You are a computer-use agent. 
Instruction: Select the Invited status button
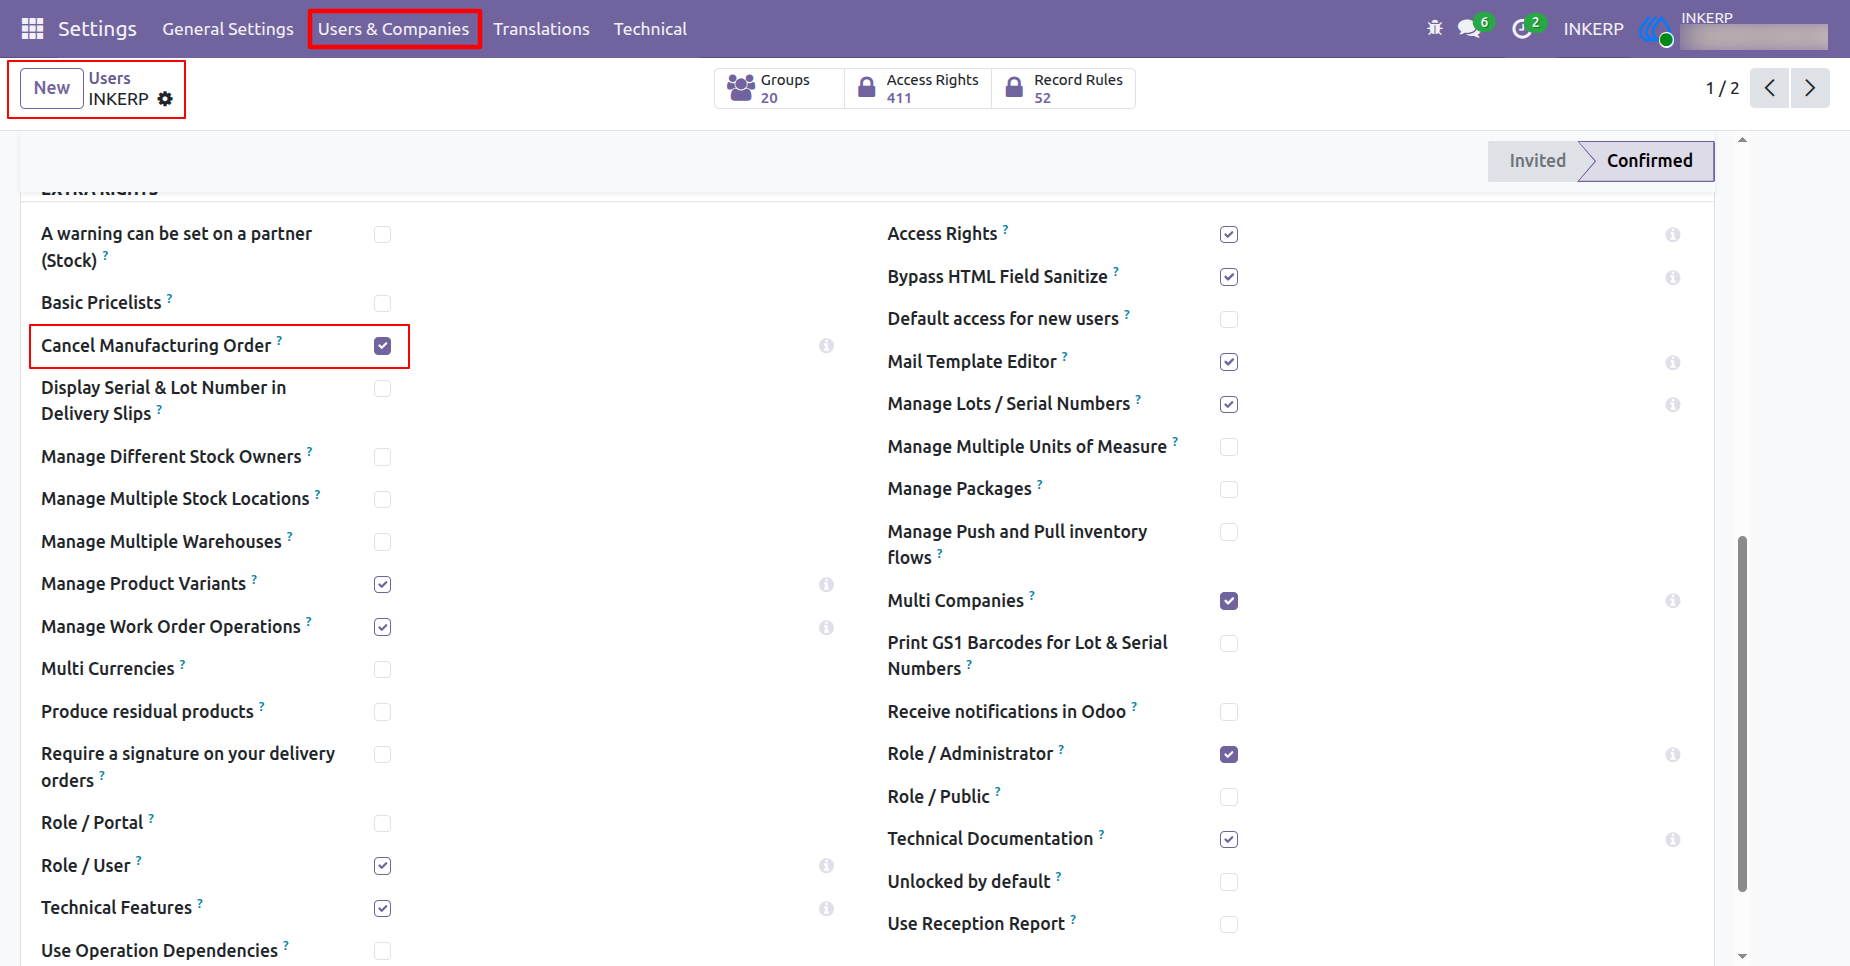pos(1537,161)
